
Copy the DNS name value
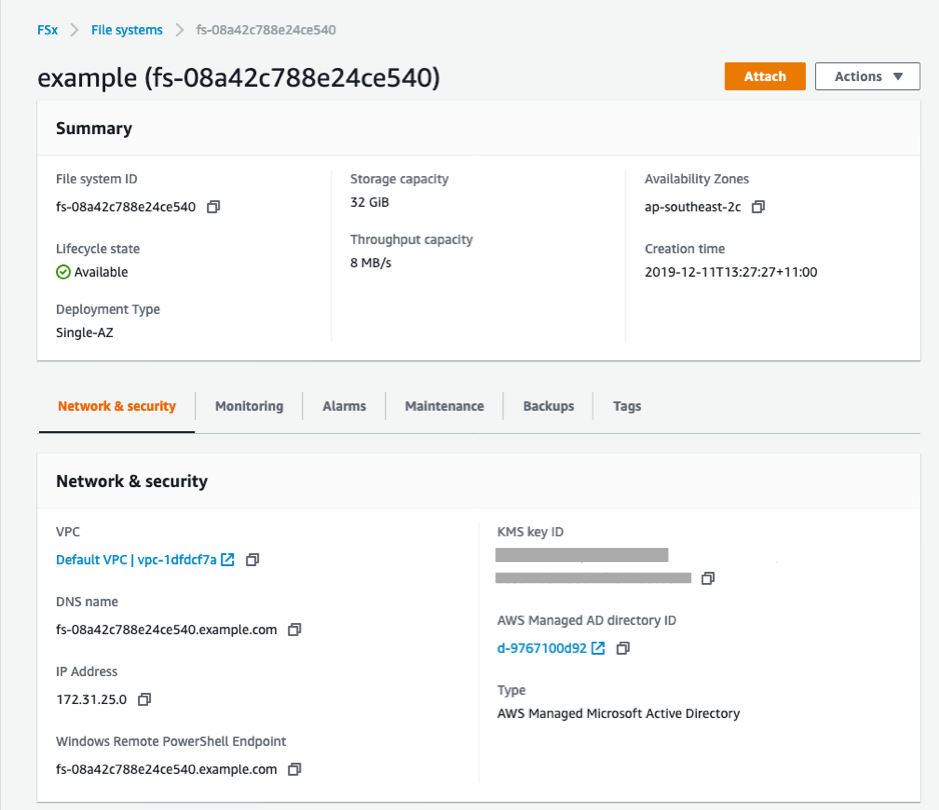(x=294, y=629)
